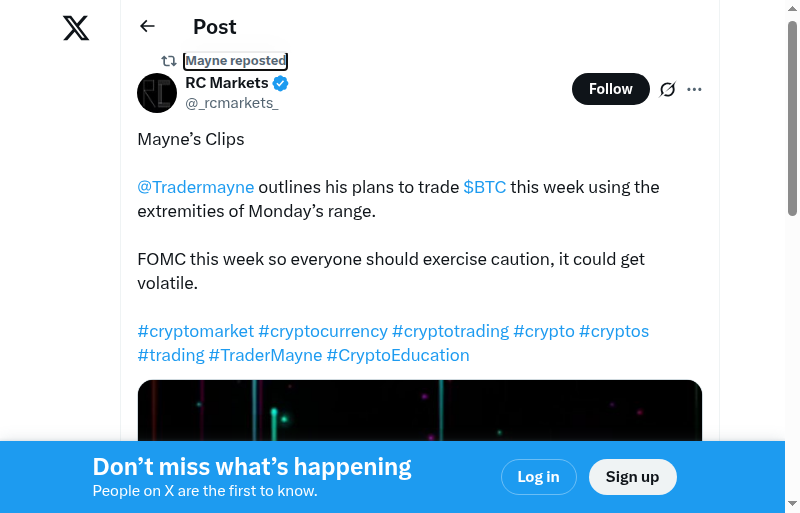The height and width of the screenshot is (513, 800).
Task: Click the Grok slashed-circle icon
Action: [x=668, y=89]
